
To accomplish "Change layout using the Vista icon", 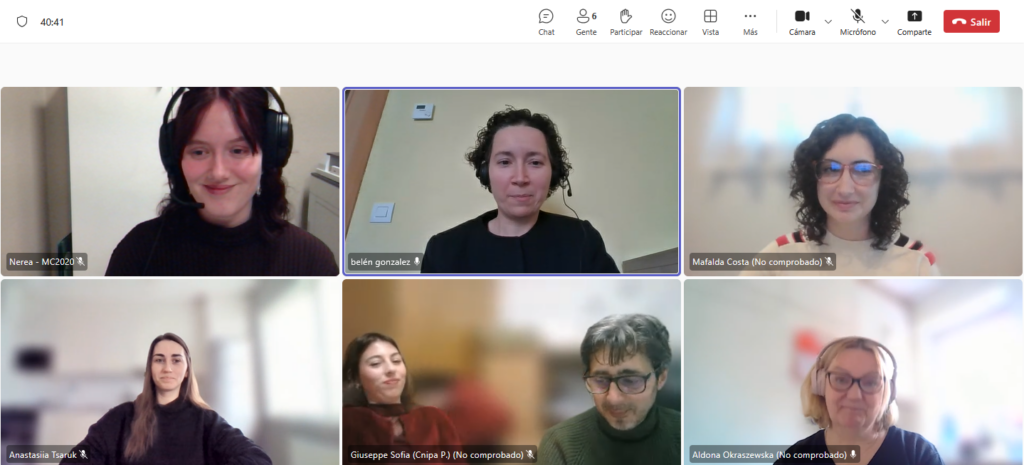I will point(710,21).
